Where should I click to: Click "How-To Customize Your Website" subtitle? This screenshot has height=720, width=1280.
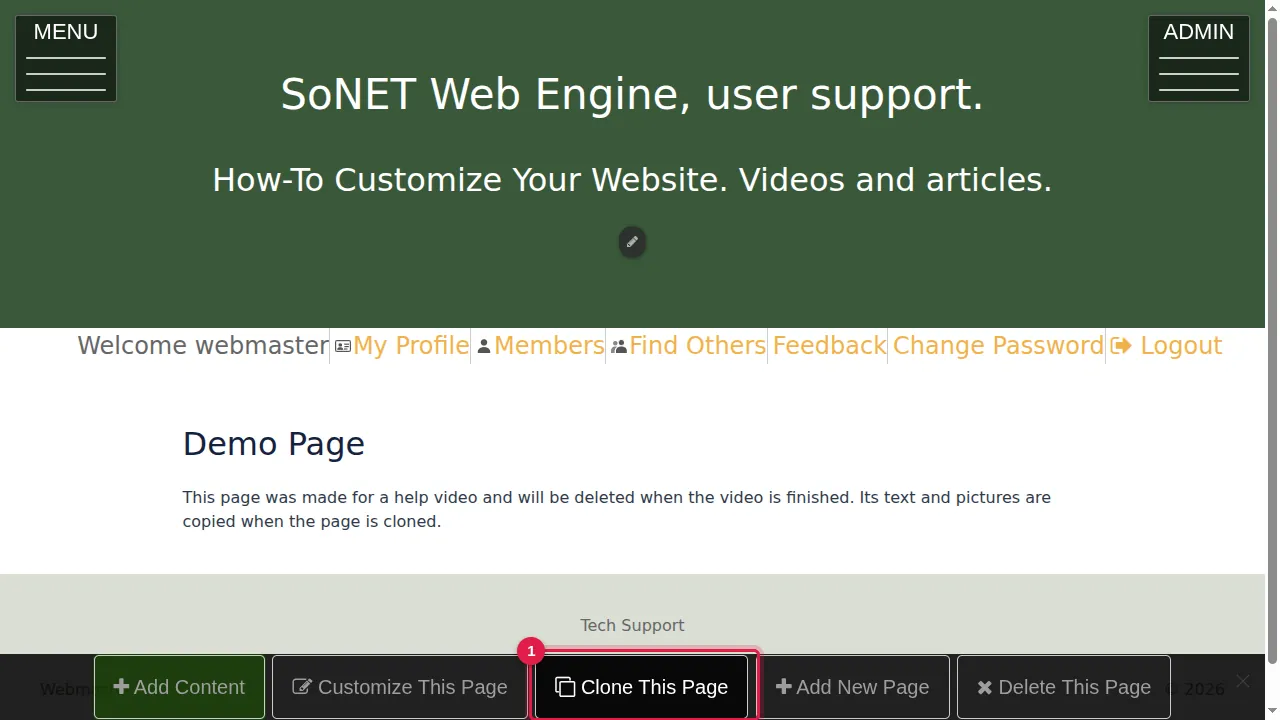point(632,180)
